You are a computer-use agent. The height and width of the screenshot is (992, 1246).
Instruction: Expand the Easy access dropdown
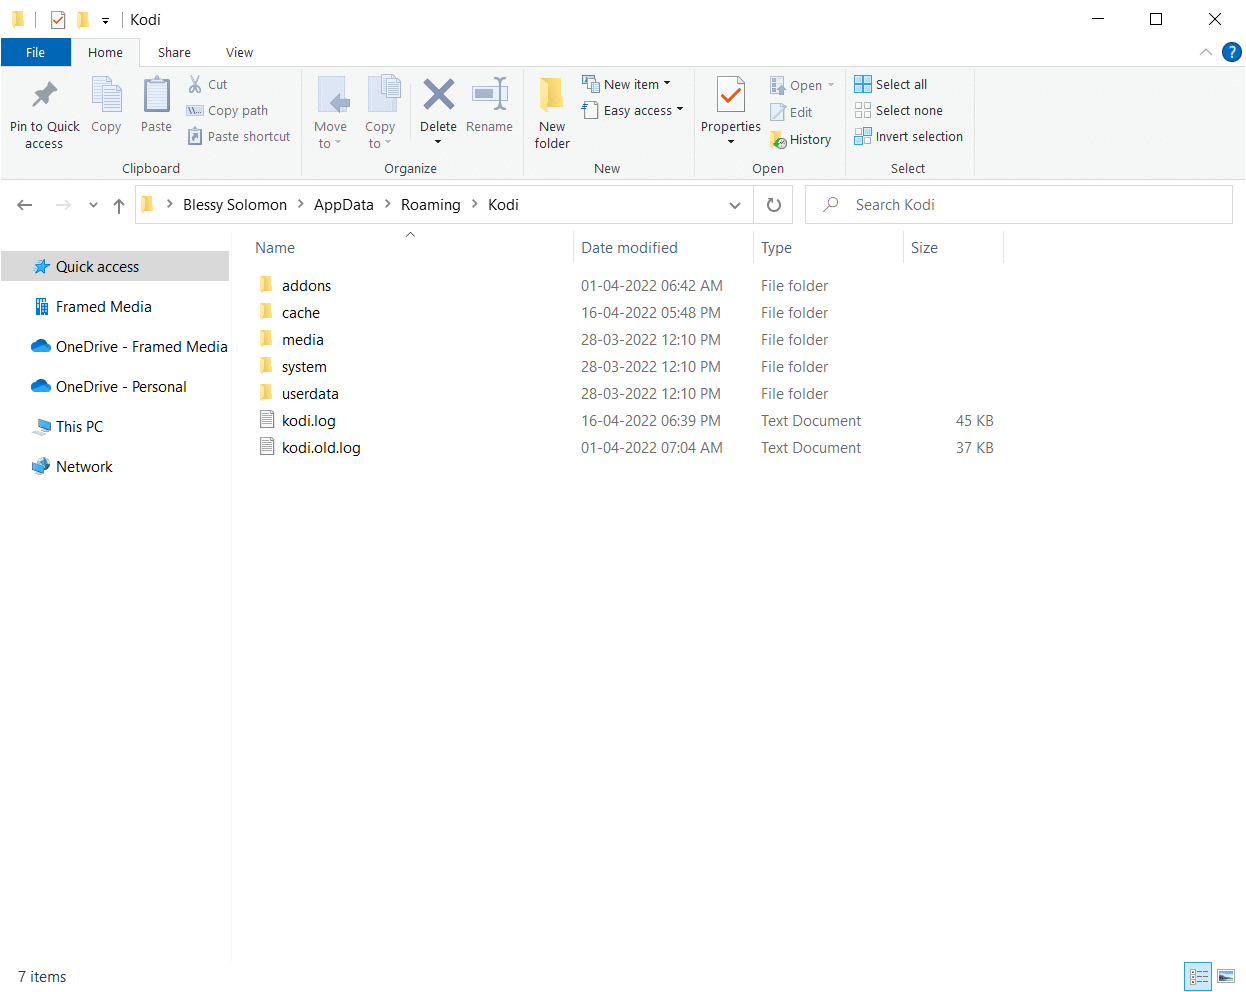coord(680,110)
